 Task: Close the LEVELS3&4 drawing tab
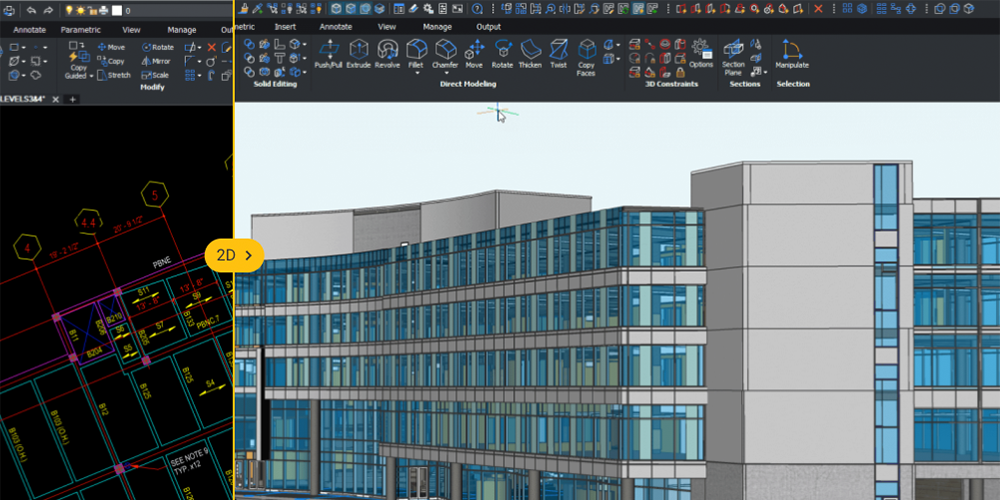tap(55, 99)
